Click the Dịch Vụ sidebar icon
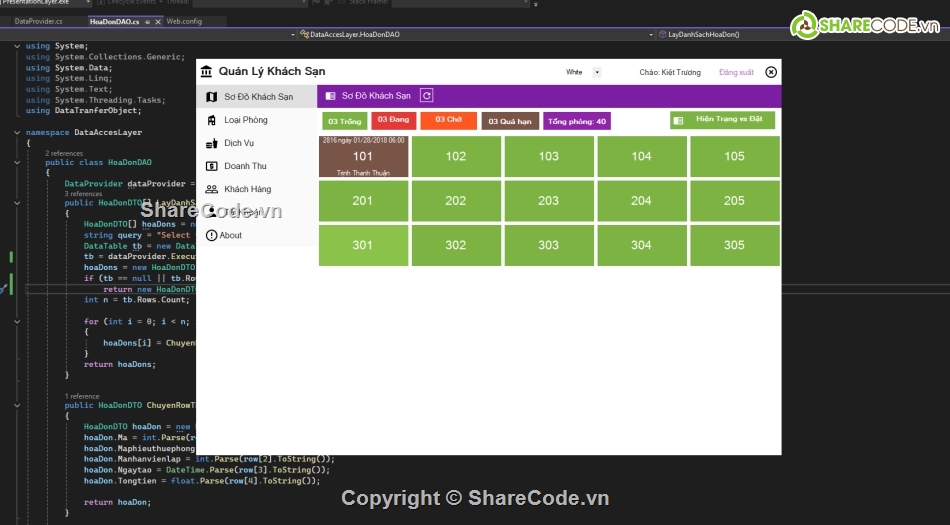Viewport: 950px width, 525px height. click(x=211, y=143)
